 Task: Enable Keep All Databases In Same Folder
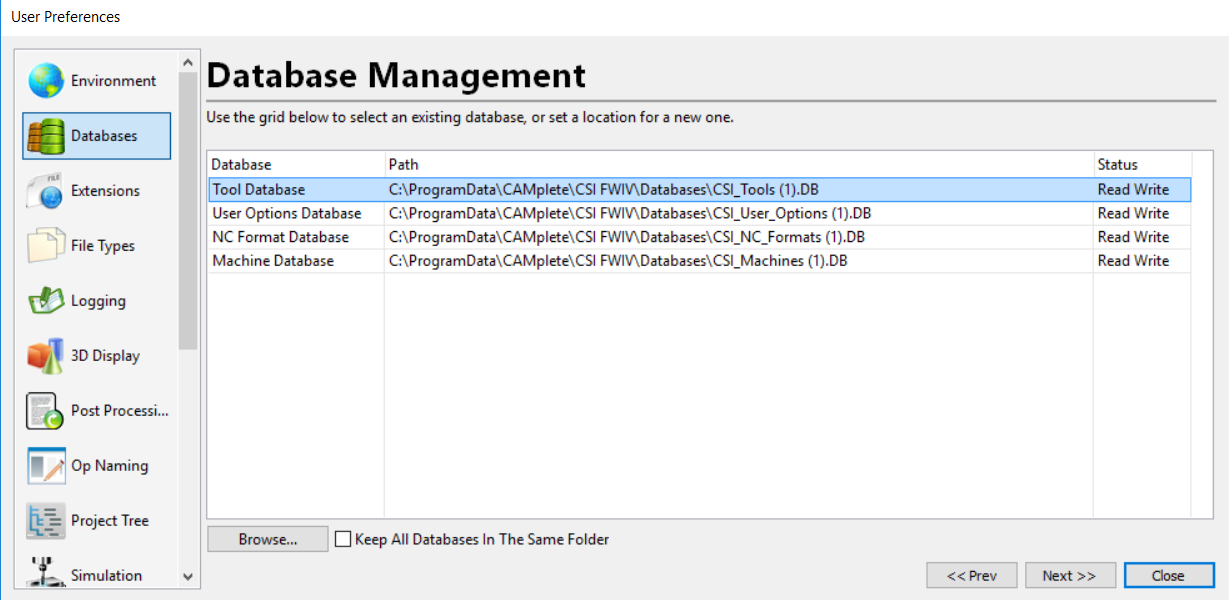point(344,539)
